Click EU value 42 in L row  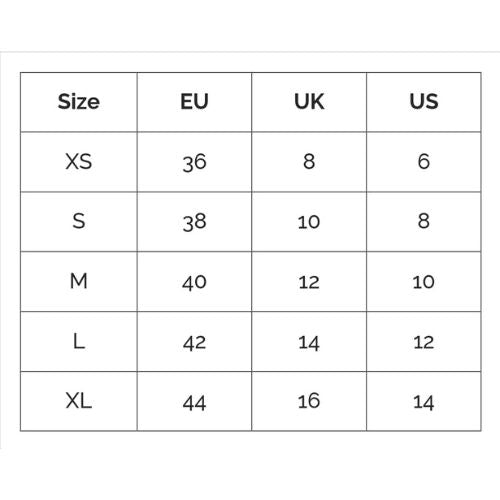pos(194,343)
